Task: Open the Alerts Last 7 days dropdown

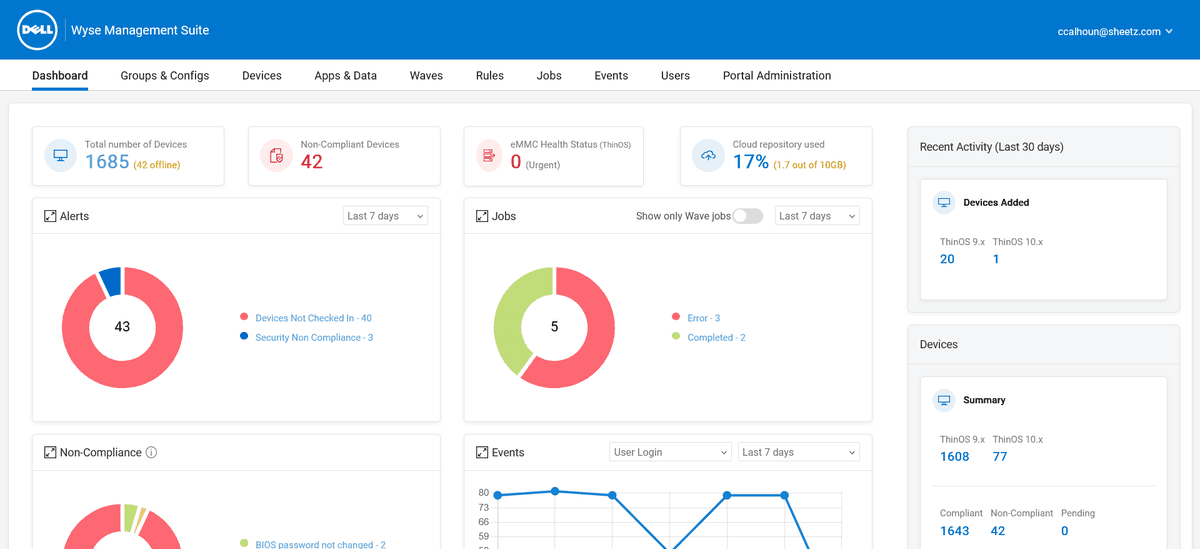Action: click(385, 216)
